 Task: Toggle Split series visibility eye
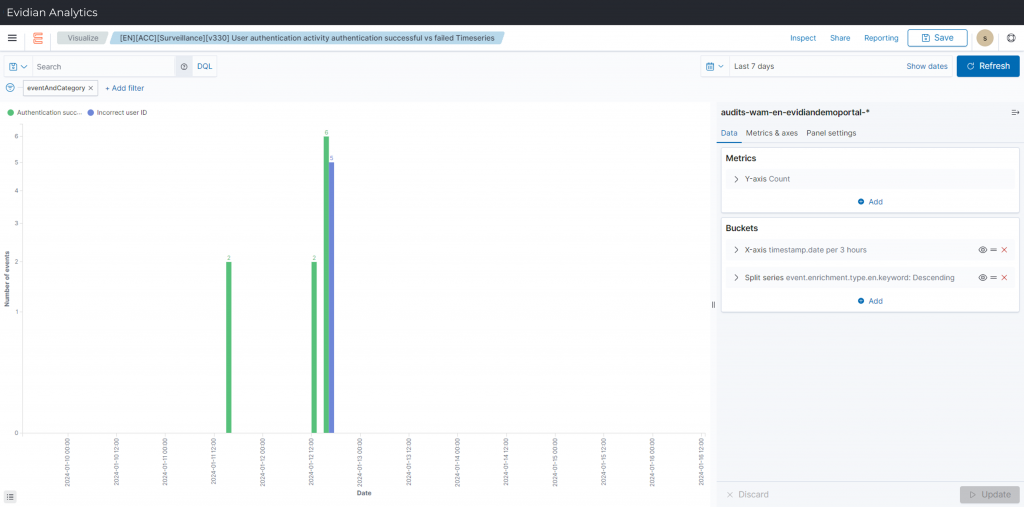pos(982,278)
